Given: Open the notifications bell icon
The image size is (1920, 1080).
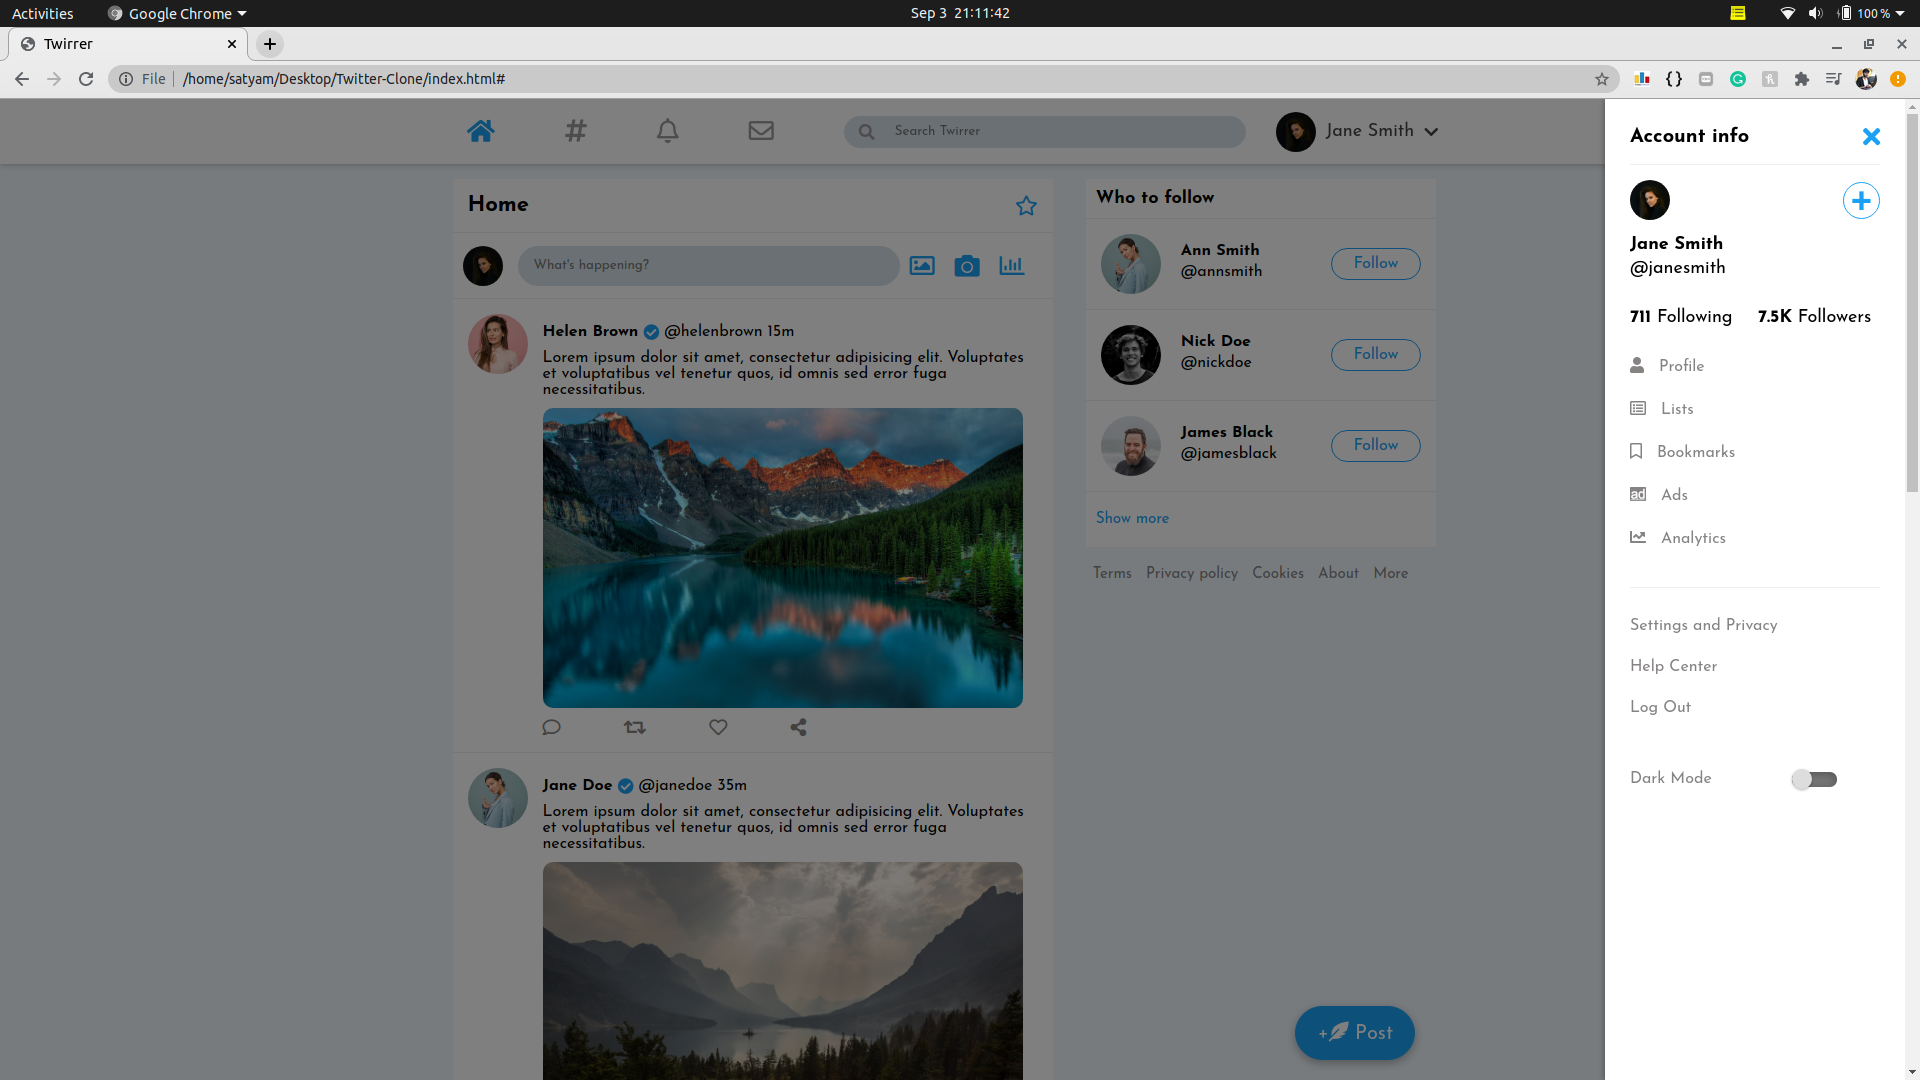Looking at the screenshot, I should (x=667, y=131).
